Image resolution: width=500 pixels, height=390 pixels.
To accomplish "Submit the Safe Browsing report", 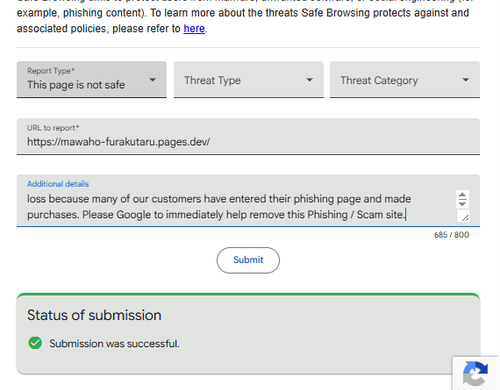I will coord(248,260).
